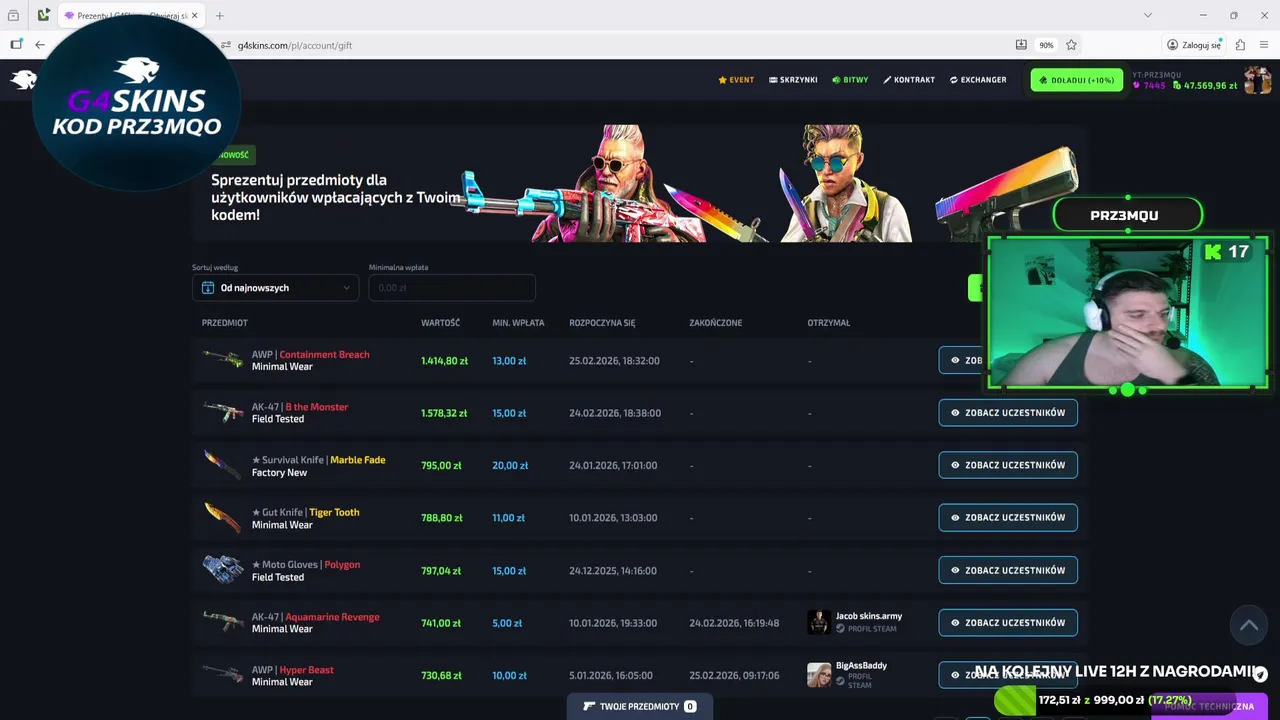Click the 20,00 zł minimum deposit
Image resolution: width=1280 pixels, height=720 pixels.
[x=510, y=466]
